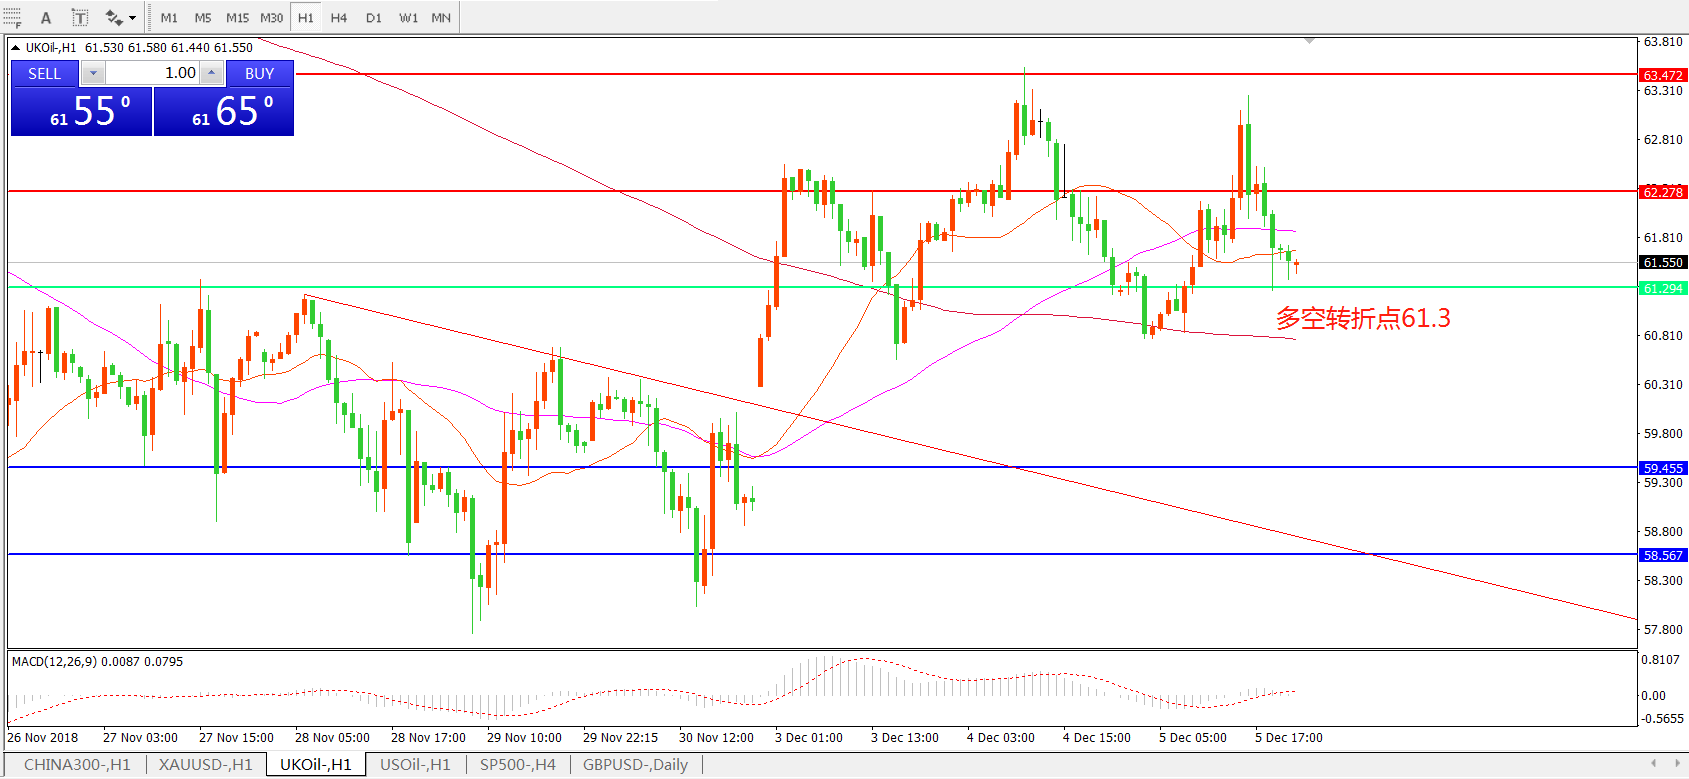Select the Fibonacci retracement tool
This screenshot has width=1689, height=779.
[12, 17]
